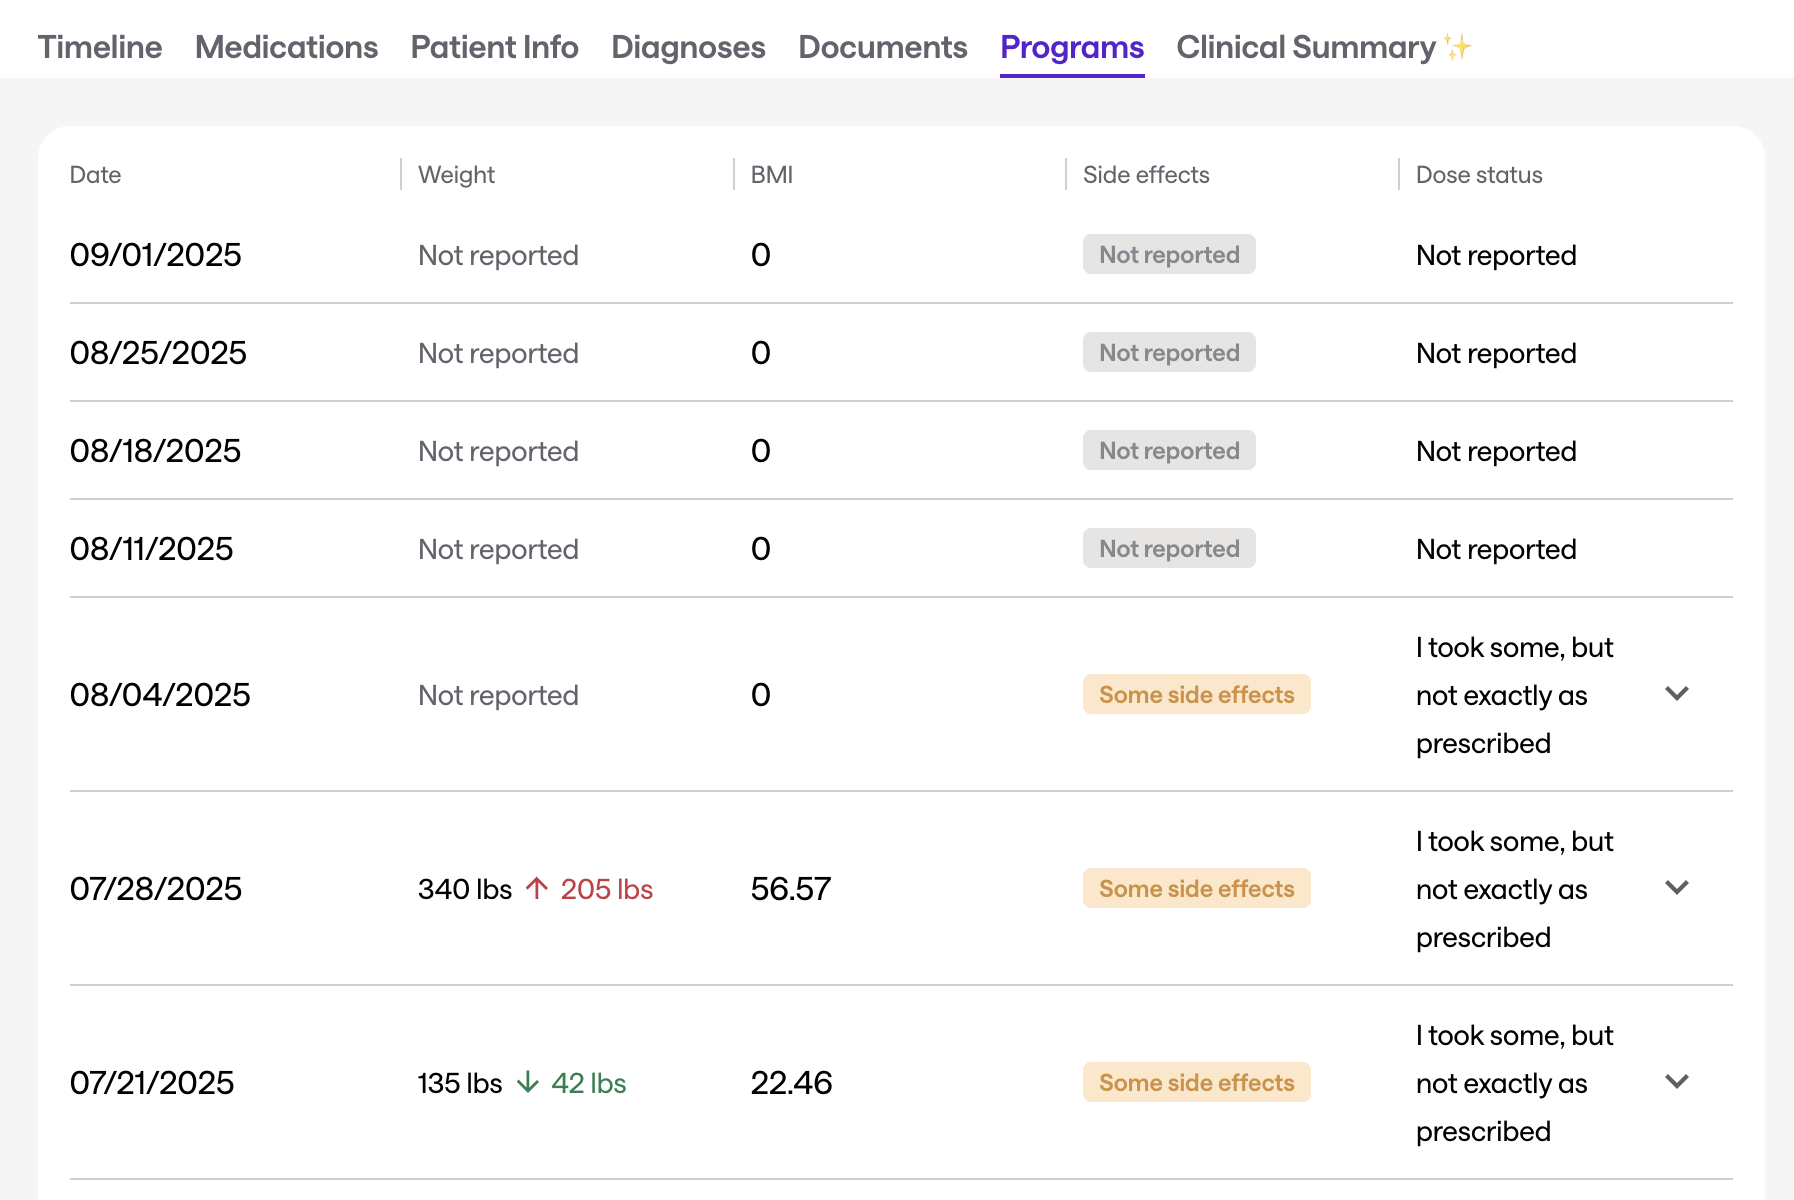Select the Some side effects badge for 07/21/2025
This screenshot has height=1200, width=1794.
pyautogui.click(x=1196, y=1082)
